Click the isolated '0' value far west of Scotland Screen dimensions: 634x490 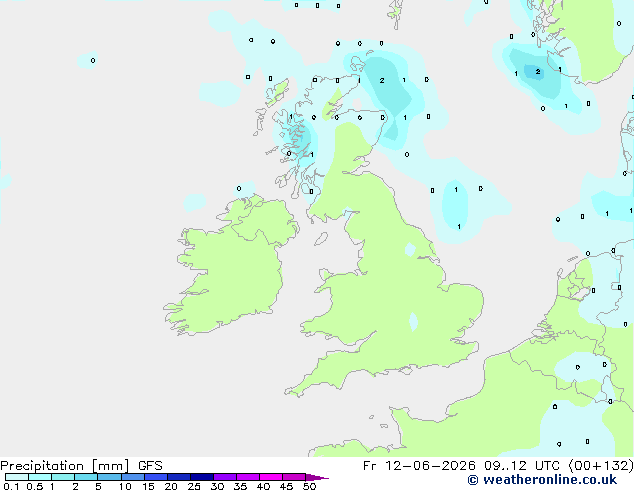(x=93, y=61)
